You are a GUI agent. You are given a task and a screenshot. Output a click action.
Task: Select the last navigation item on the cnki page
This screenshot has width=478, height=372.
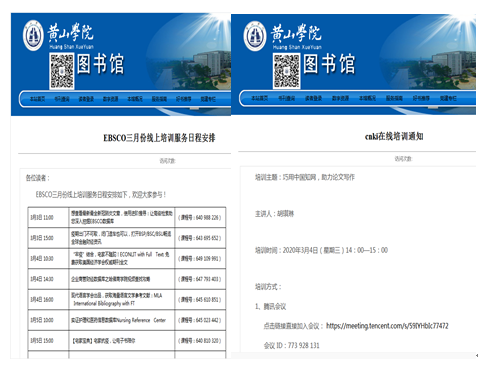pos(448,98)
